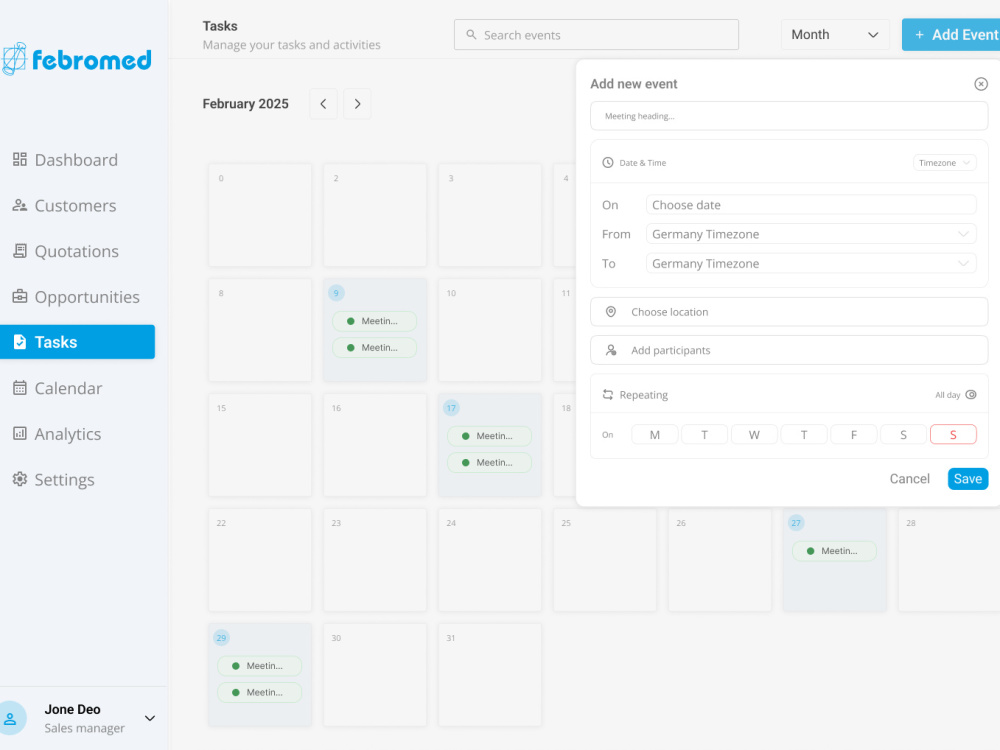The height and width of the screenshot is (750, 1000).
Task: Toggle first T (Tuesday) repeat day
Action: click(704, 434)
